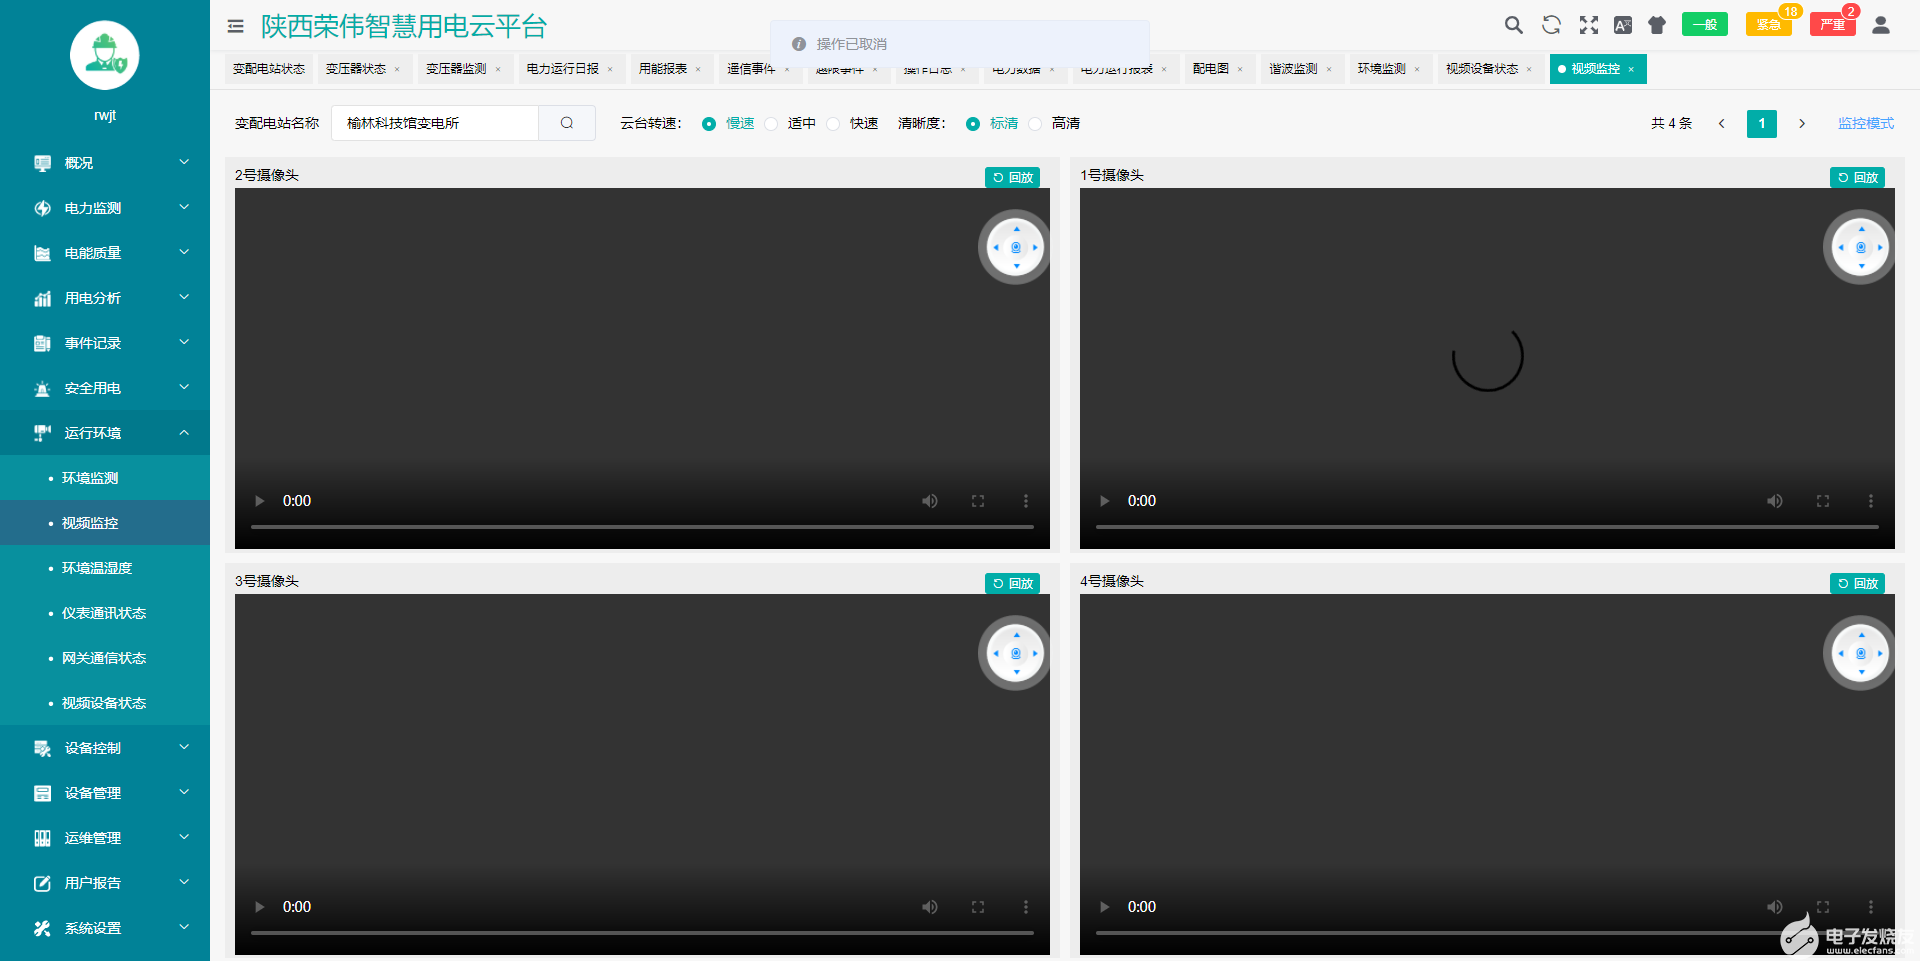Play video of 3号摄像头
The height and width of the screenshot is (961, 1920).
tap(260, 907)
